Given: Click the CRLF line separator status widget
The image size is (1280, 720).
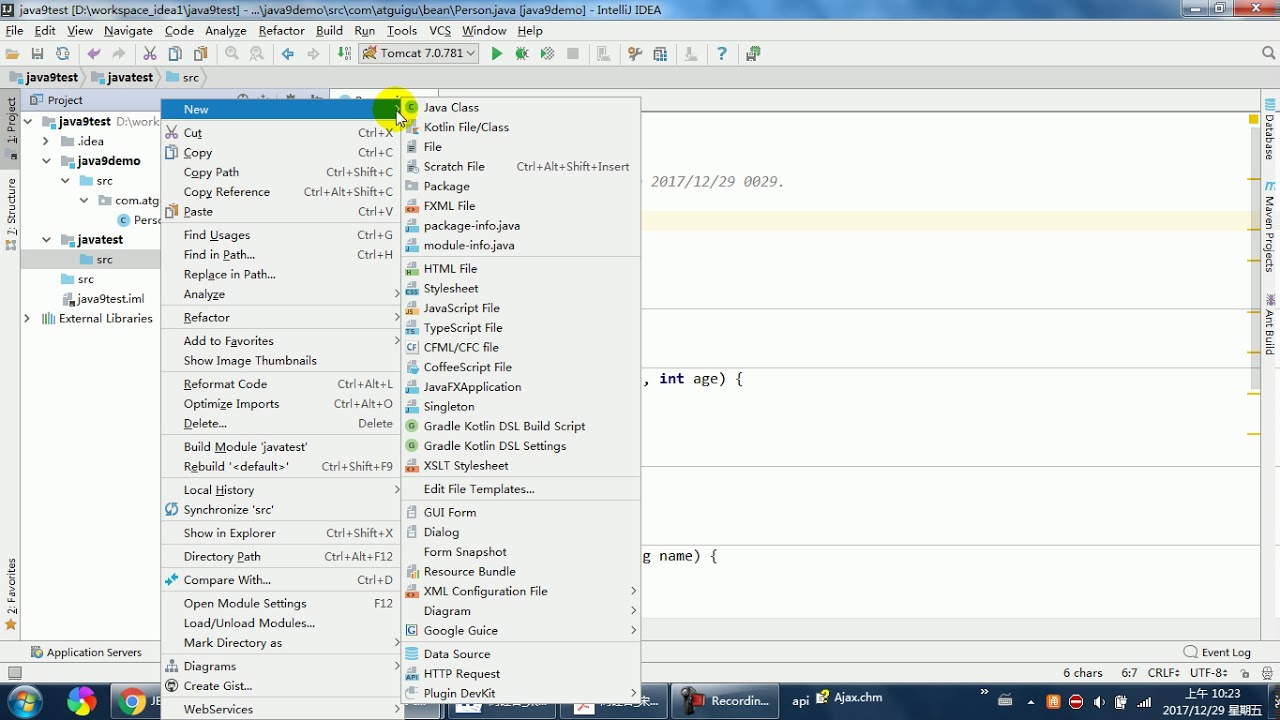Looking at the screenshot, I should coord(1164,673).
